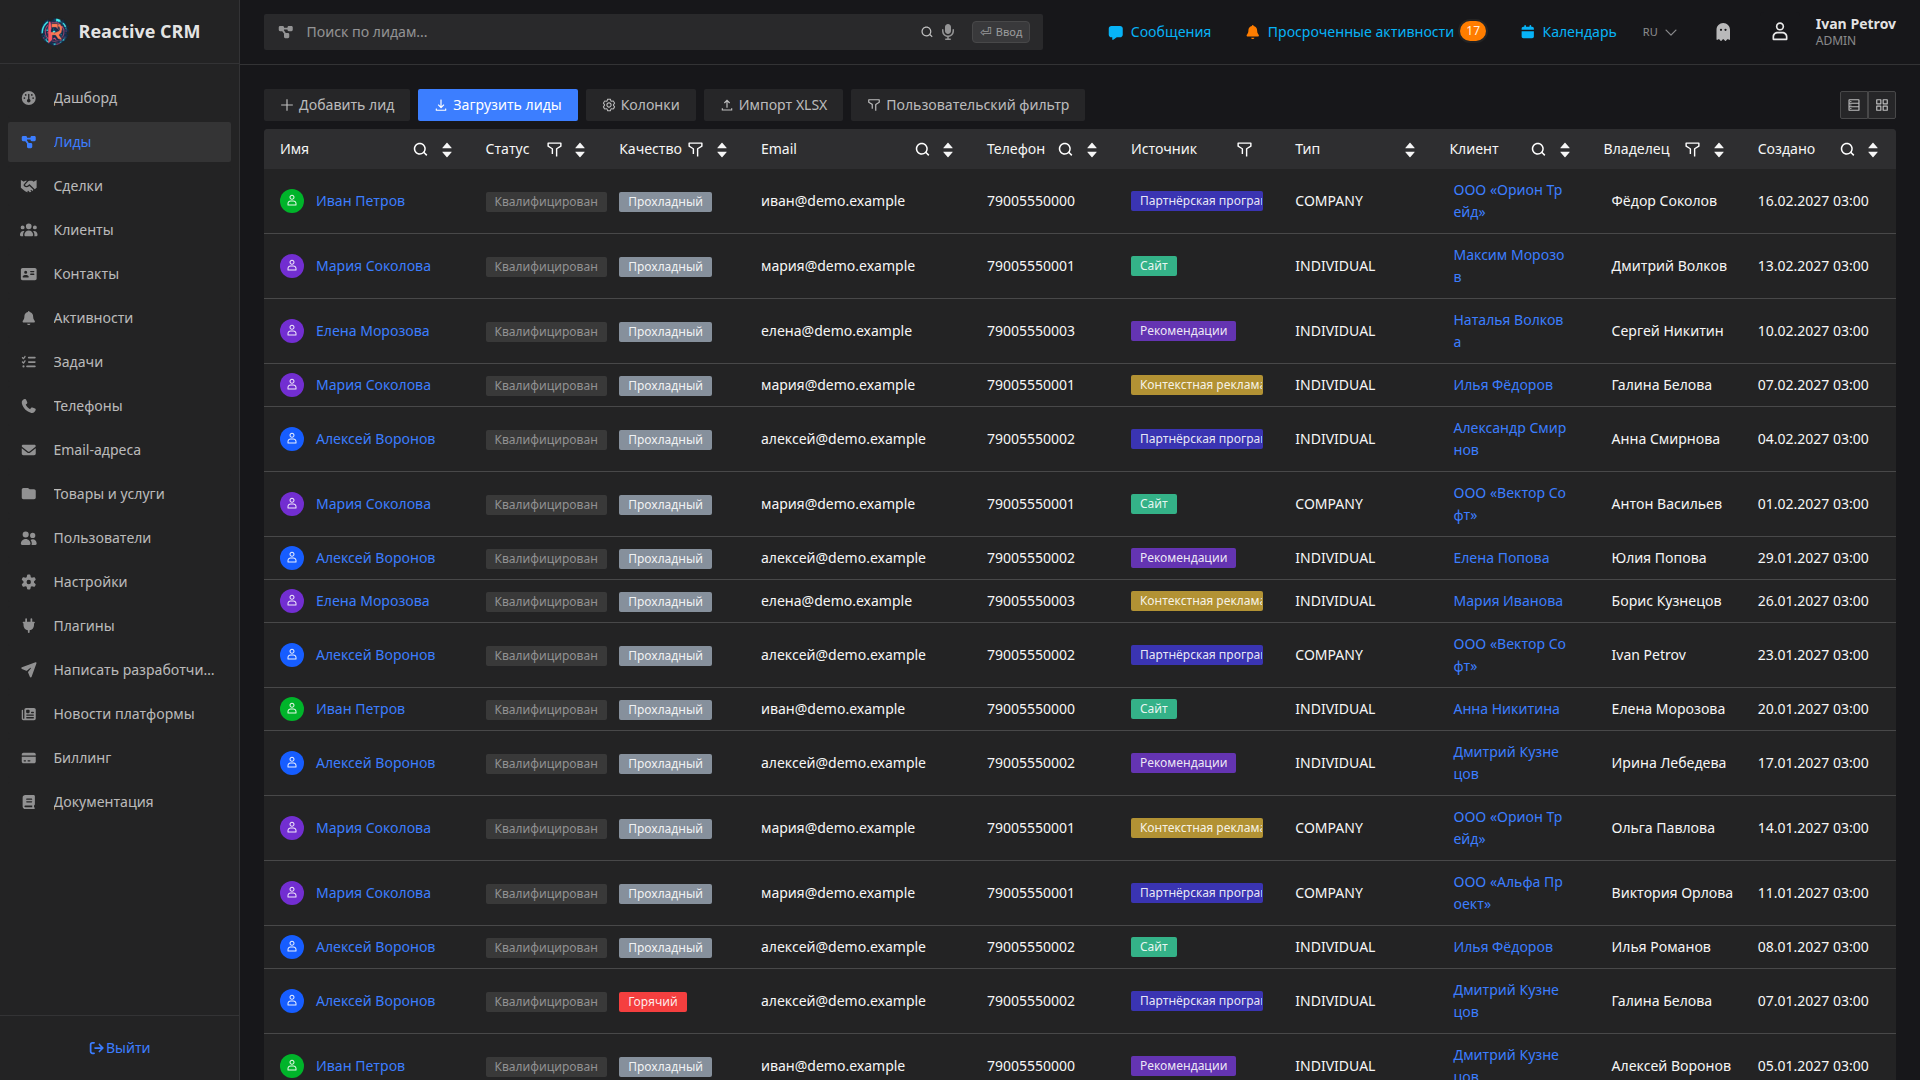Sort by Email column arrows
Image resolution: width=1920 pixels, height=1080 pixels.
pos(948,149)
